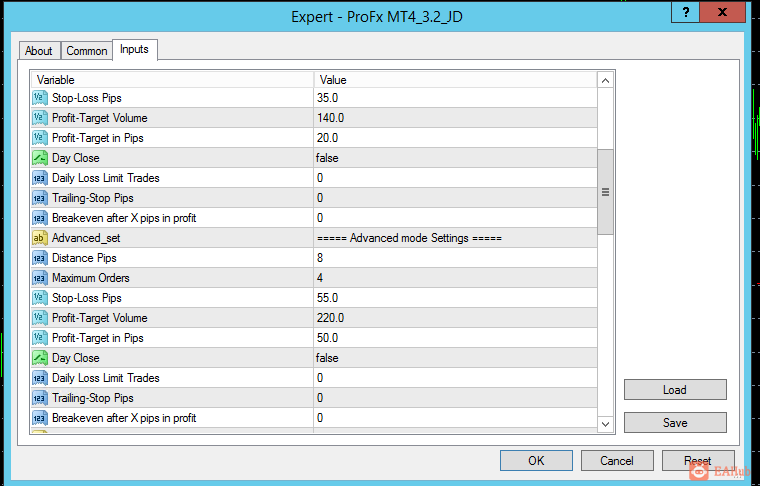Close the Expert dialog with the red X
This screenshot has width=760, height=486.
click(x=723, y=13)
